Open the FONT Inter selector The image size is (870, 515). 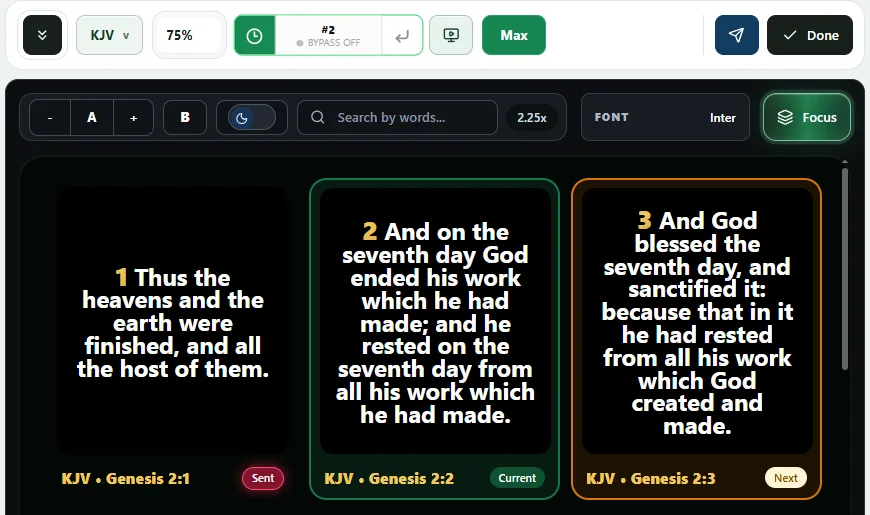point(665,118)
